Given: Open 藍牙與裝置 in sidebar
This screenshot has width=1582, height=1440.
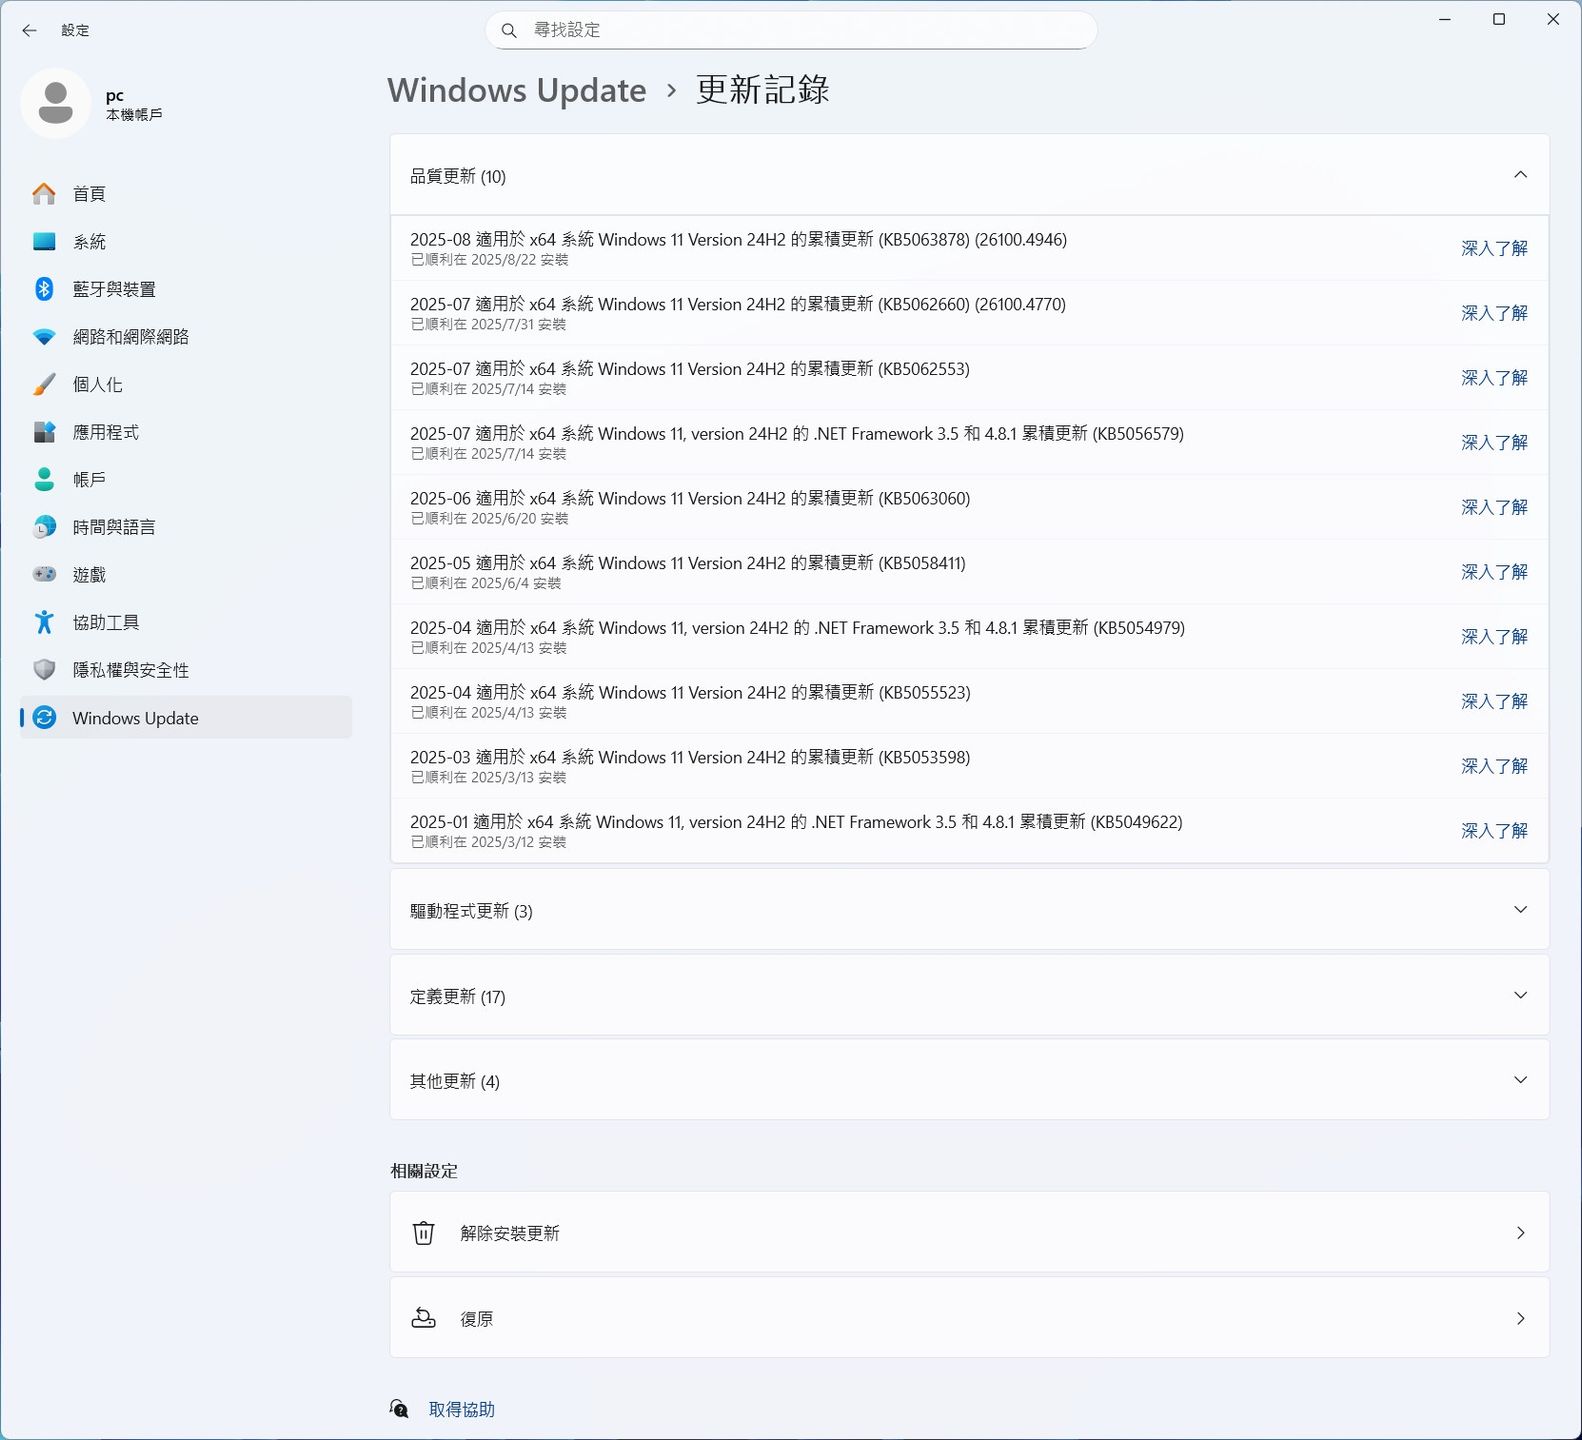Looking at the screenshot, I should (186, 289).
